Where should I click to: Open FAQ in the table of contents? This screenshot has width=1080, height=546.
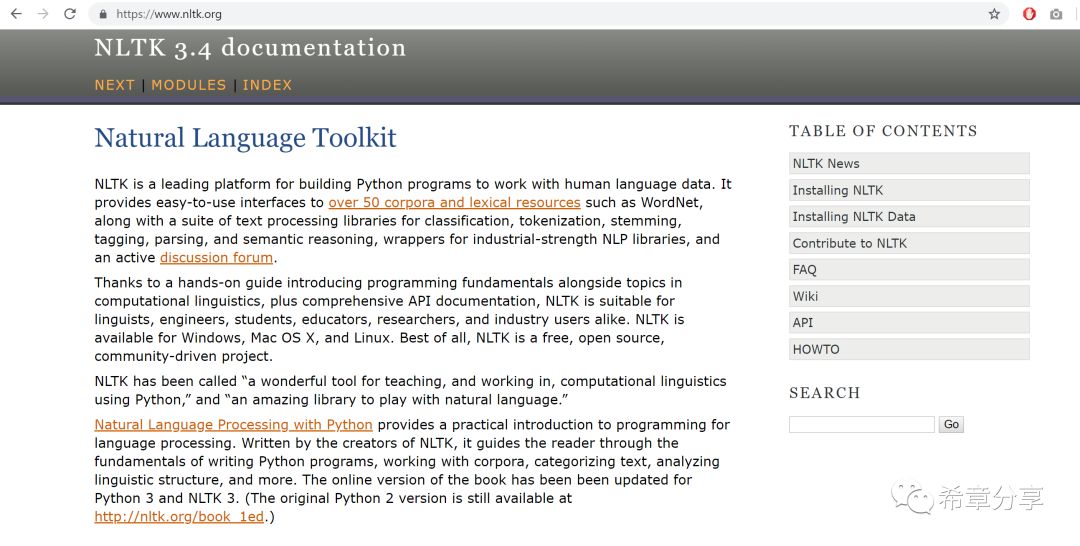coord(909,269)
